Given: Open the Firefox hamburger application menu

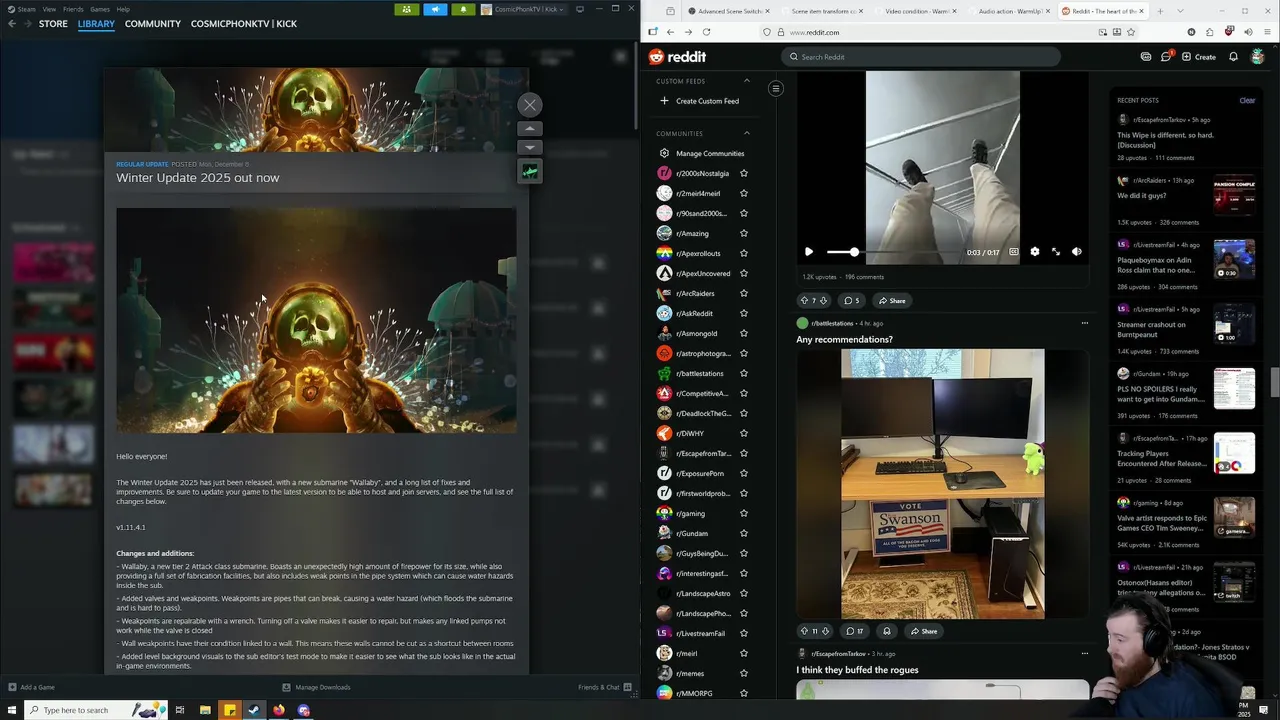Looking at the screenshot, I should (x=1265, y=32).
